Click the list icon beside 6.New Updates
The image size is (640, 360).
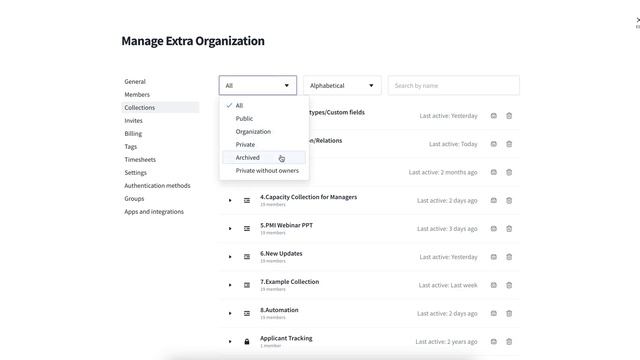coord(247,257)
